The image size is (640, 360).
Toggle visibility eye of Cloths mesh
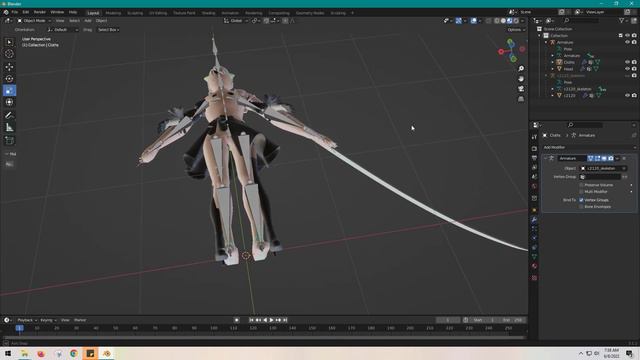(627, 62)
